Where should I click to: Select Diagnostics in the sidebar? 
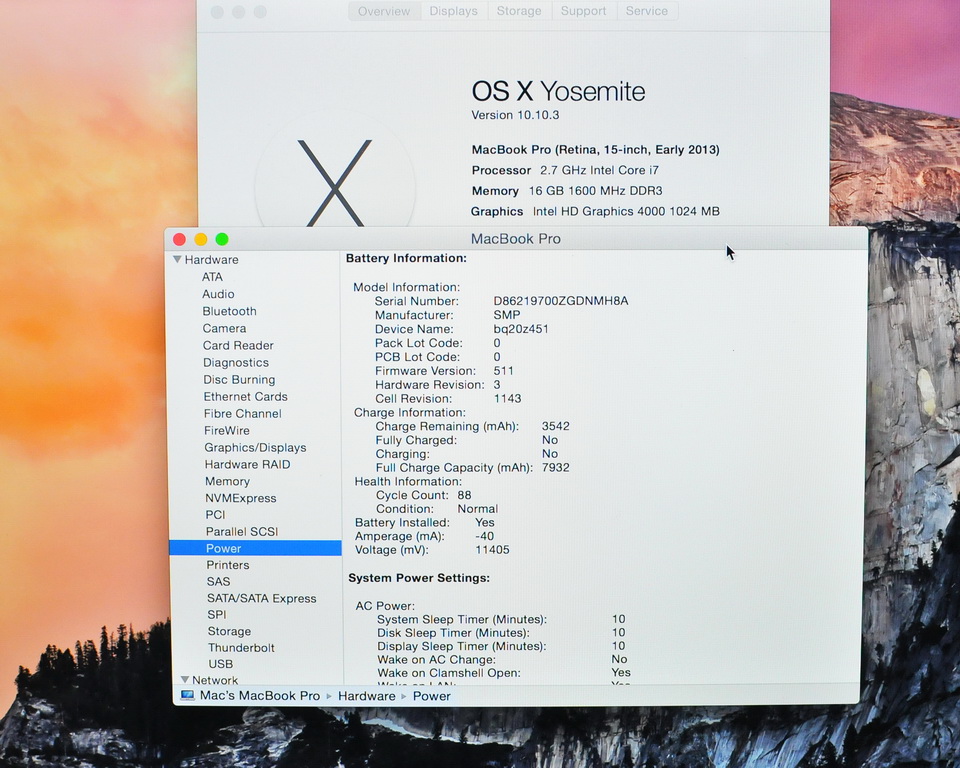point(236,363)
